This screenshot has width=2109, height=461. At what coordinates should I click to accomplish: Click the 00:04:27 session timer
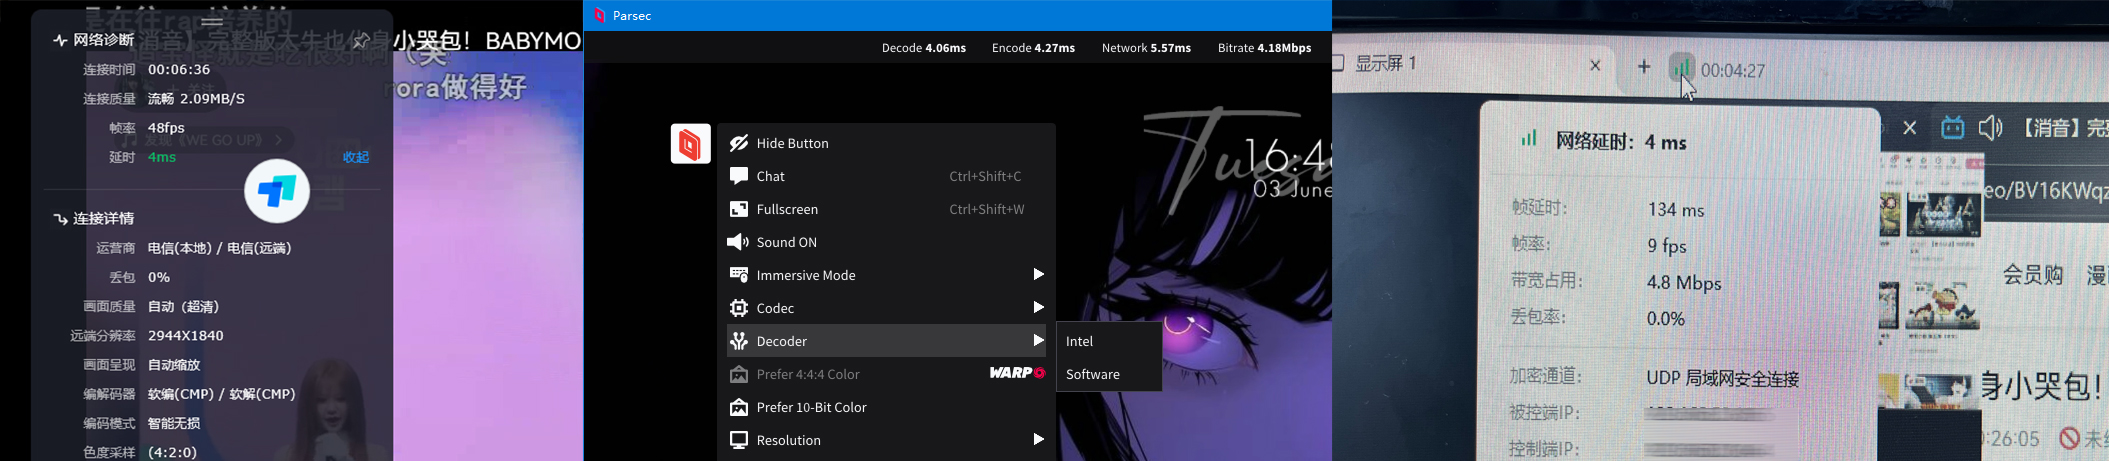pyautogui.click(x=1733, y=71)
